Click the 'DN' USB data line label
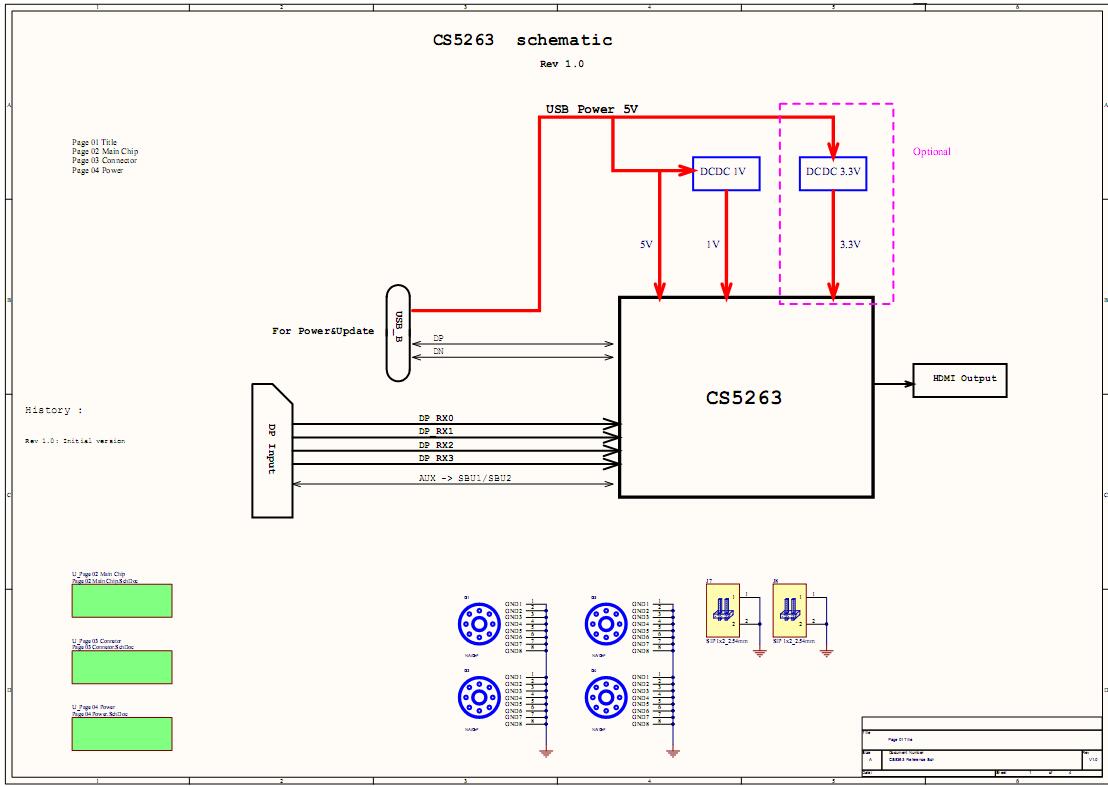Screen dimensions: 1108x787 point(438,351)
